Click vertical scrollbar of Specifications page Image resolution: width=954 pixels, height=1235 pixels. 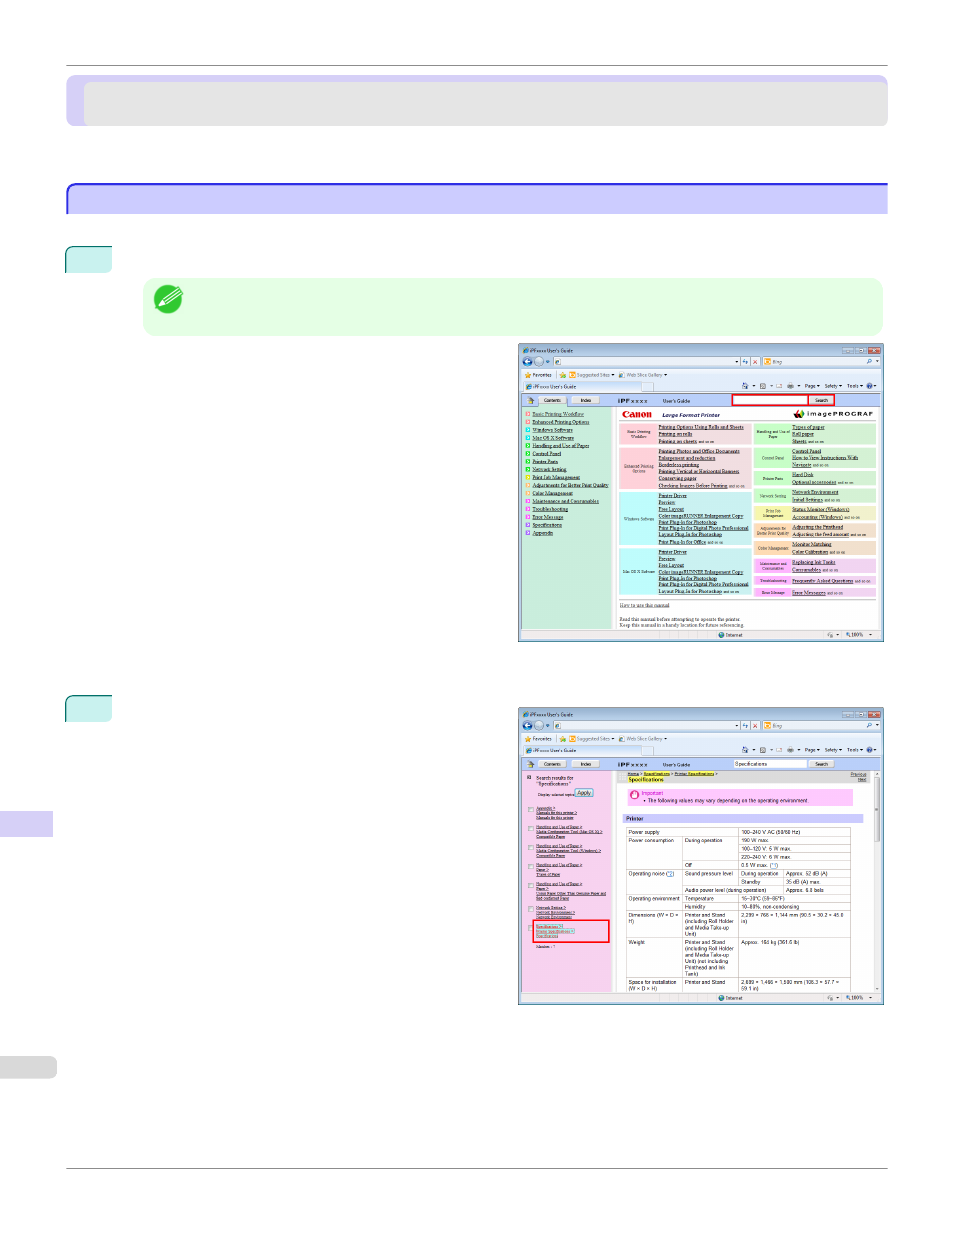click(x=878, y=880)
